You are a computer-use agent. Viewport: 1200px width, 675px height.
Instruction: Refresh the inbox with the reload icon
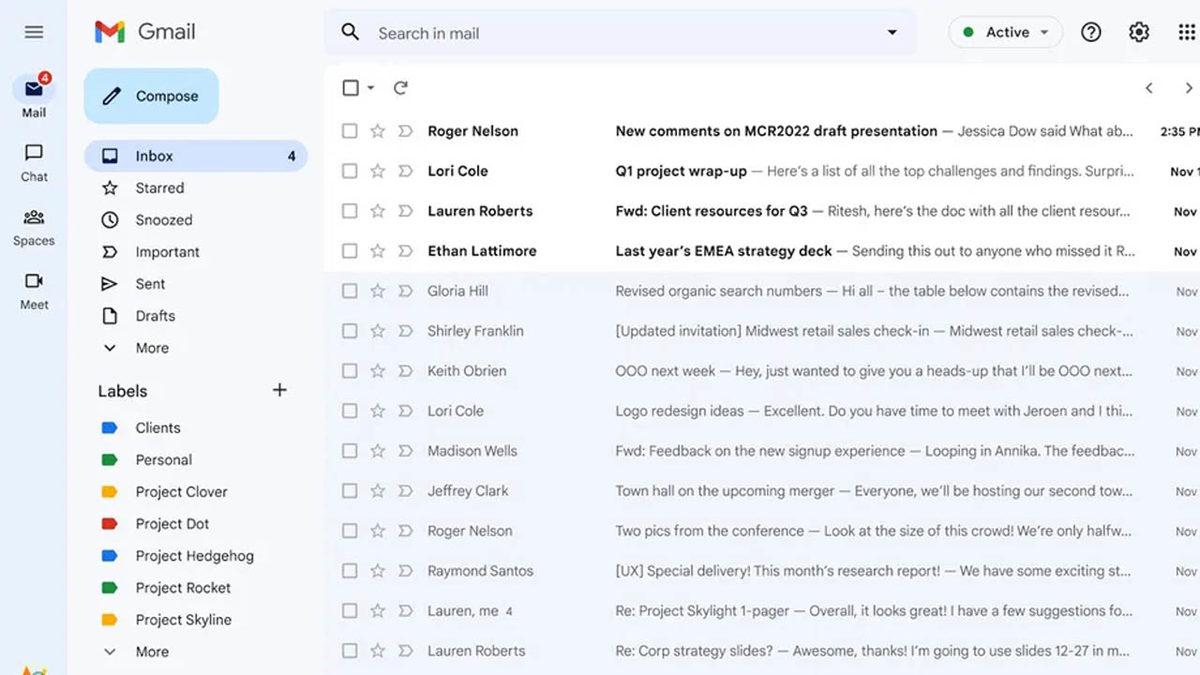[x=401, y=88]
